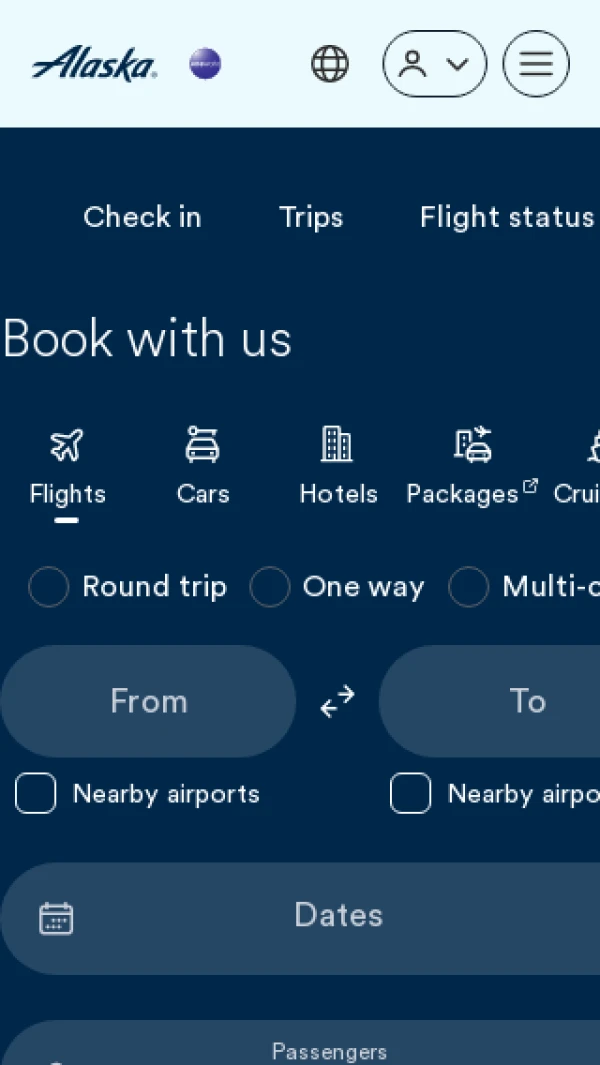The height and width of the screenshot is (1065, 600).
Task: Click the purple oneworld badge
Action: 205,64
